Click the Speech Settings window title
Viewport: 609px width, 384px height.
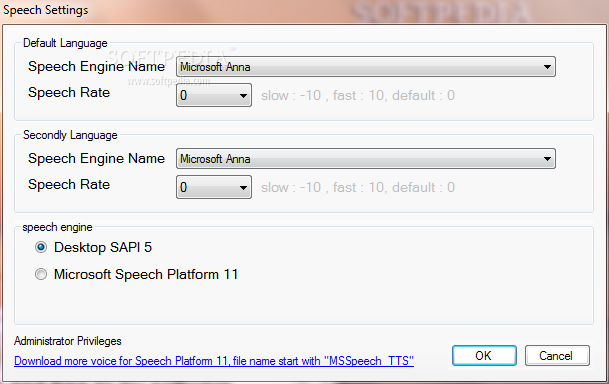(x=45, y=10)
